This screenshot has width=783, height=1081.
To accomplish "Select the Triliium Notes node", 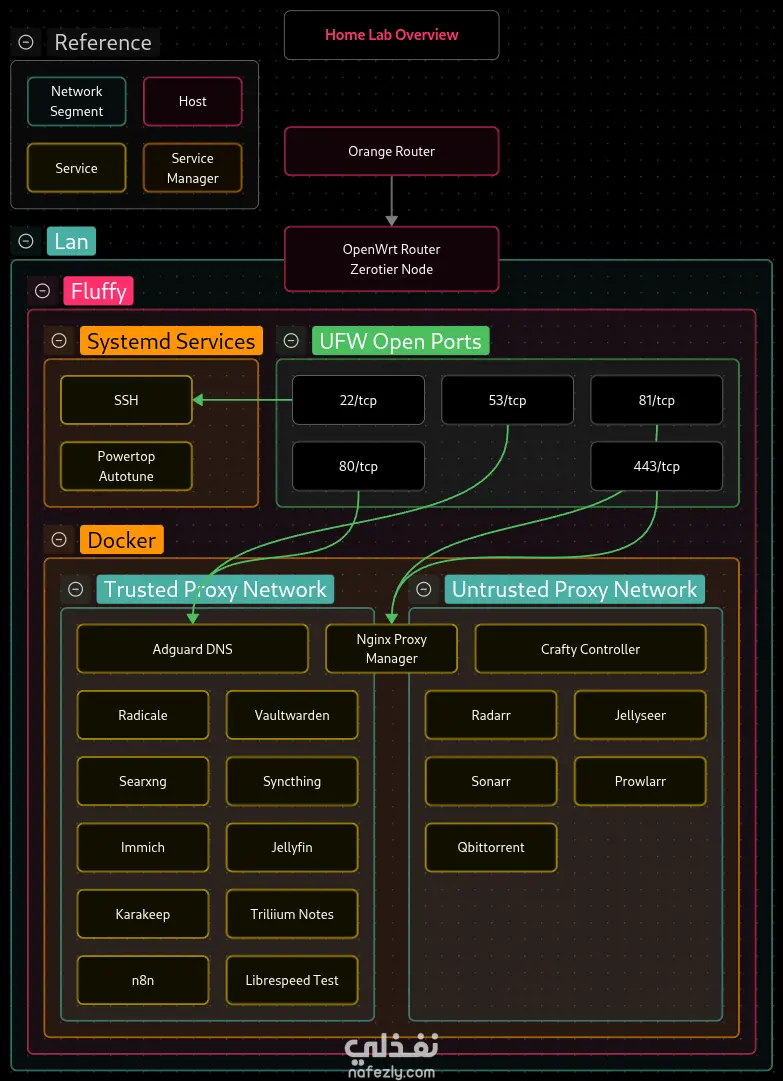I will click(292, 914).
